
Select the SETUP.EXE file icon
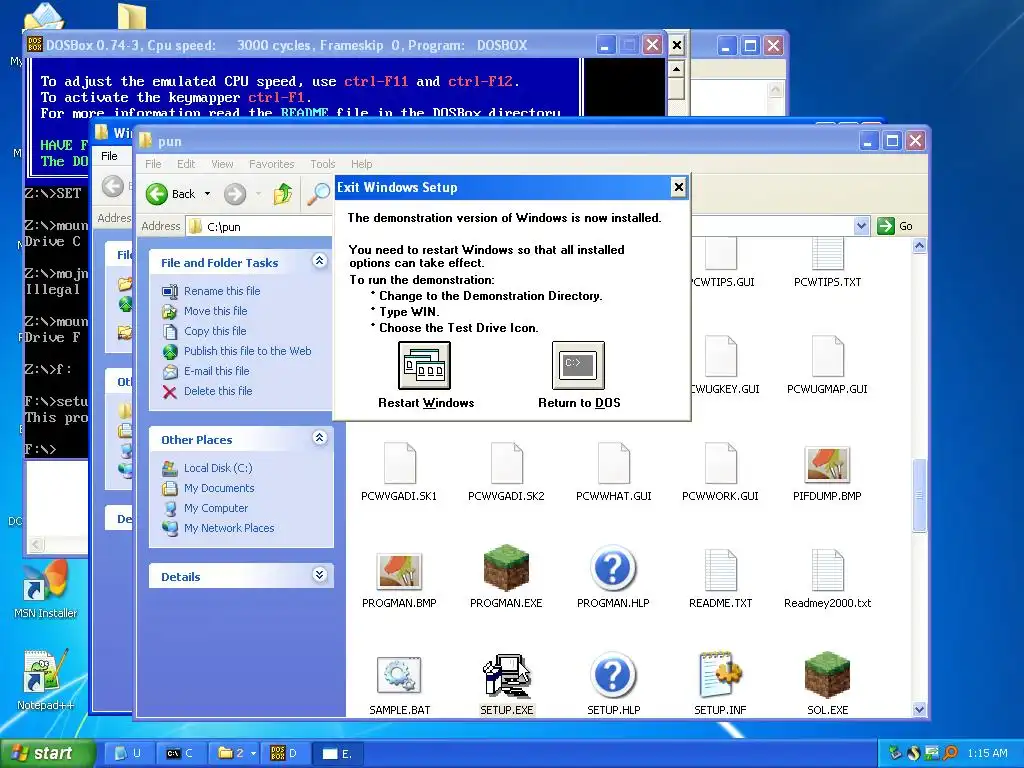[x=506, y=675]
